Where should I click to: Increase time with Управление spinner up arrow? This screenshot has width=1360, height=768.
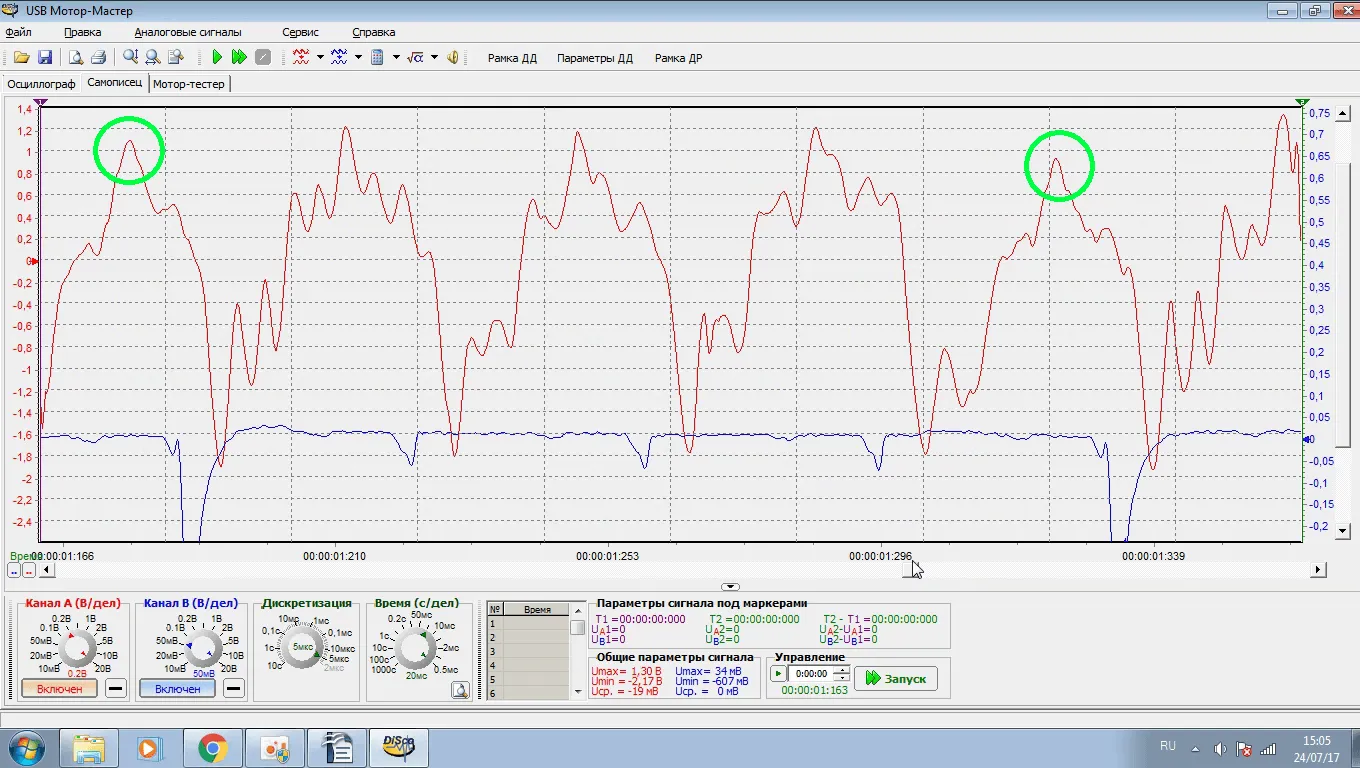[841, 670]
